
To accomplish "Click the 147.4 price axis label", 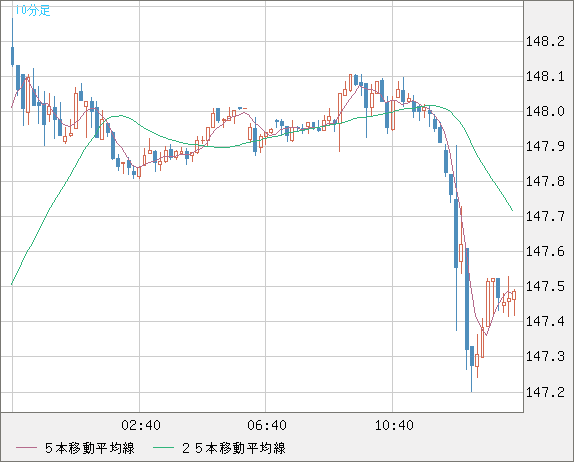I will pos(545,321).
